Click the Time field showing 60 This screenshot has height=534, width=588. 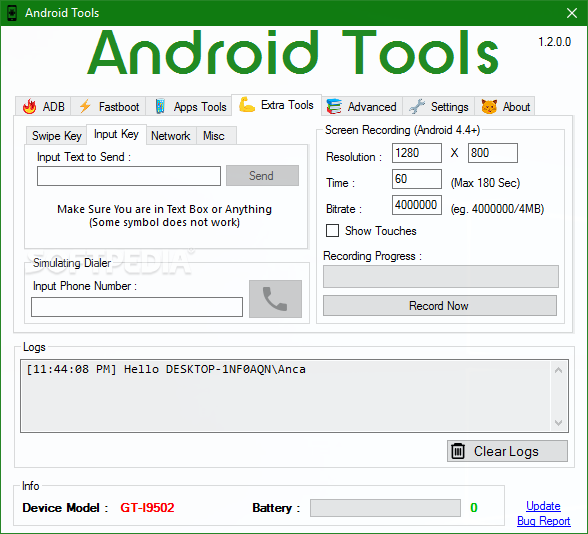(x=417, y=179)
